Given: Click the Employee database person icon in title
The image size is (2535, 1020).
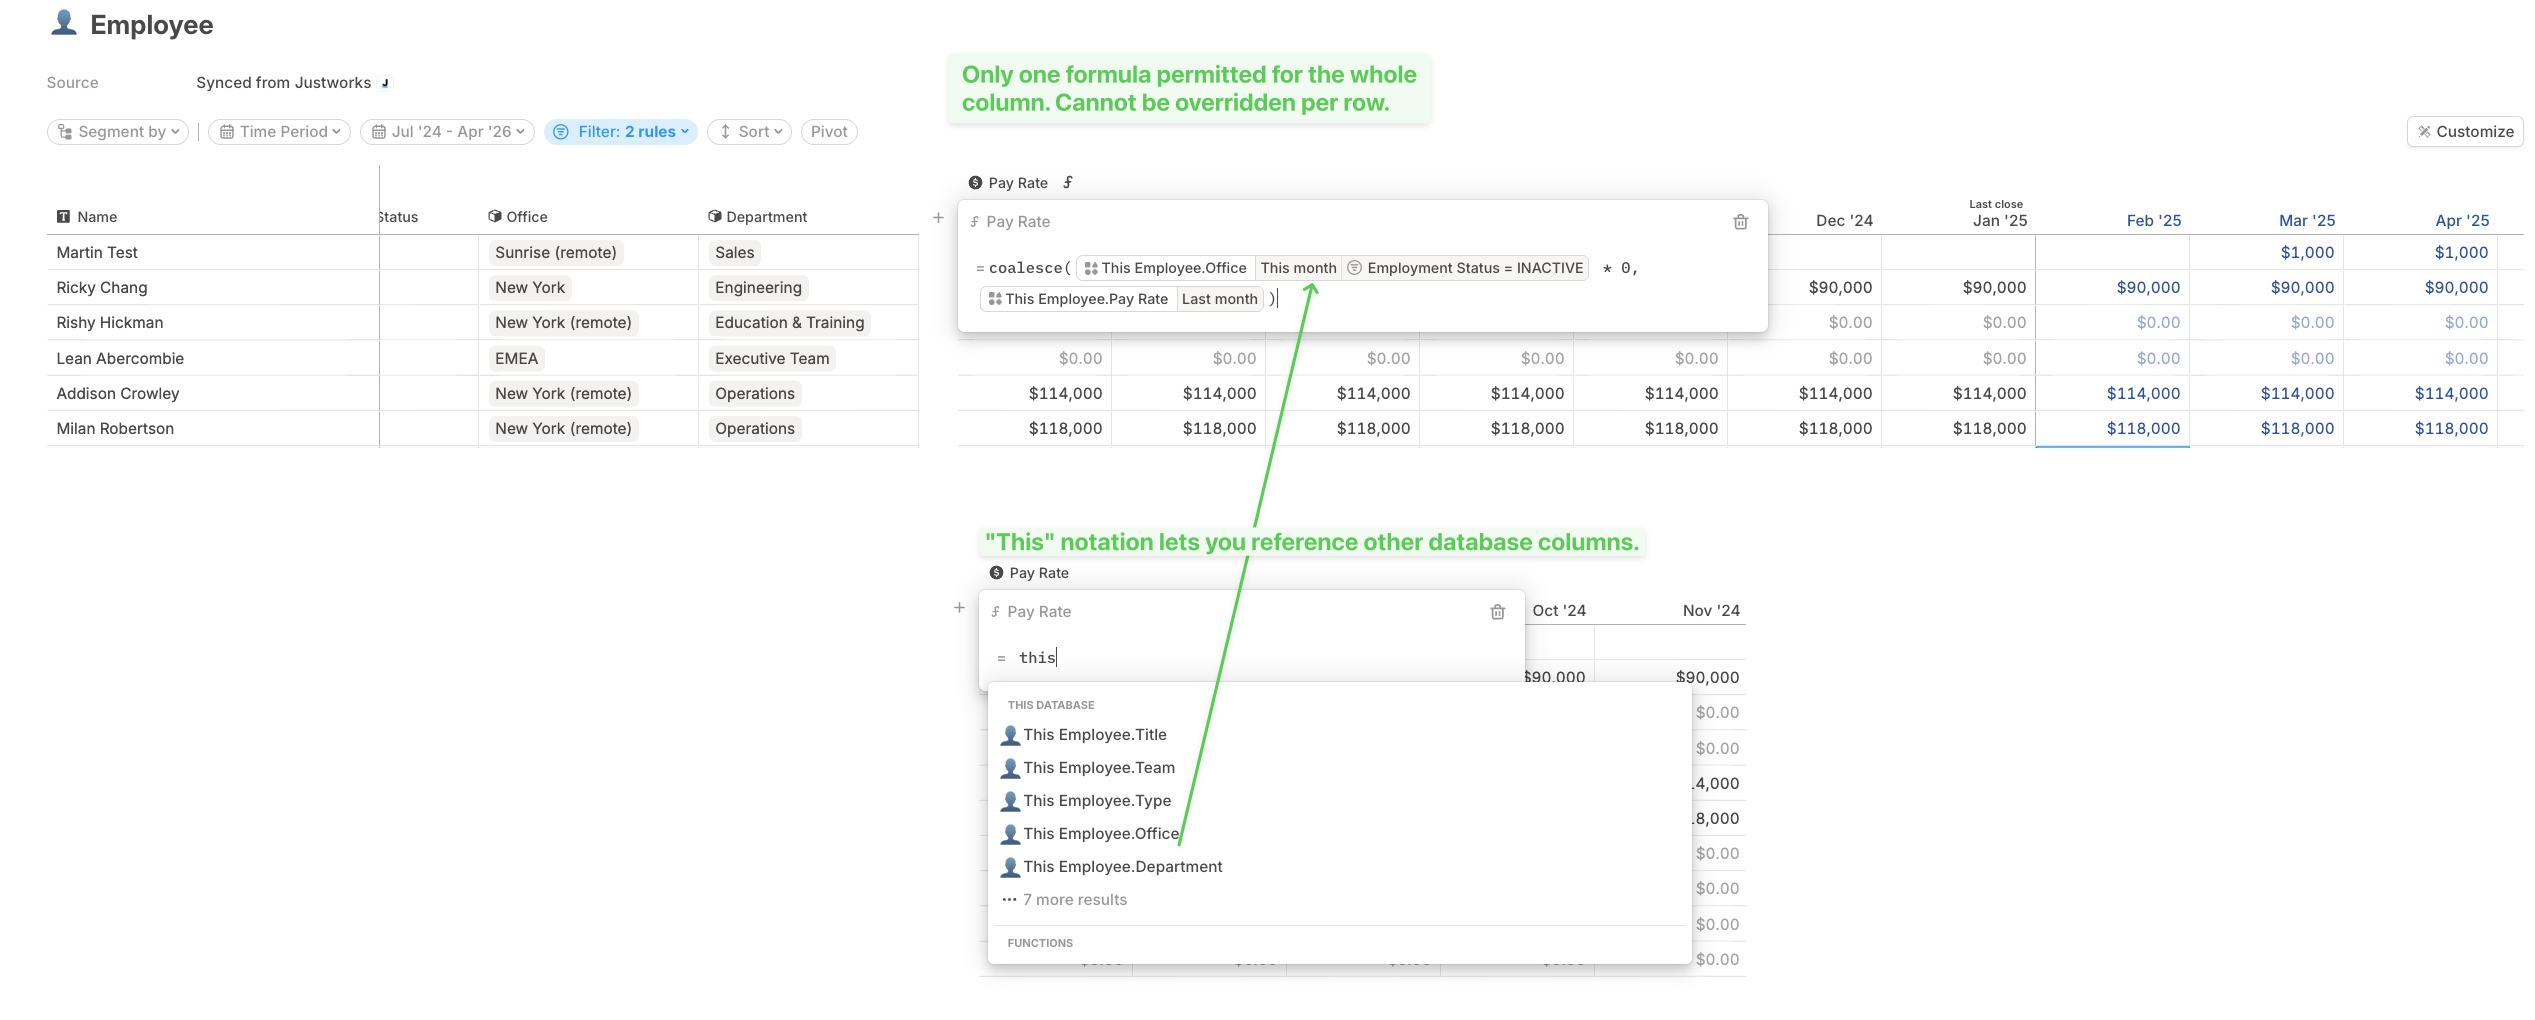Looking at the screenshot, I should (64, 23).
